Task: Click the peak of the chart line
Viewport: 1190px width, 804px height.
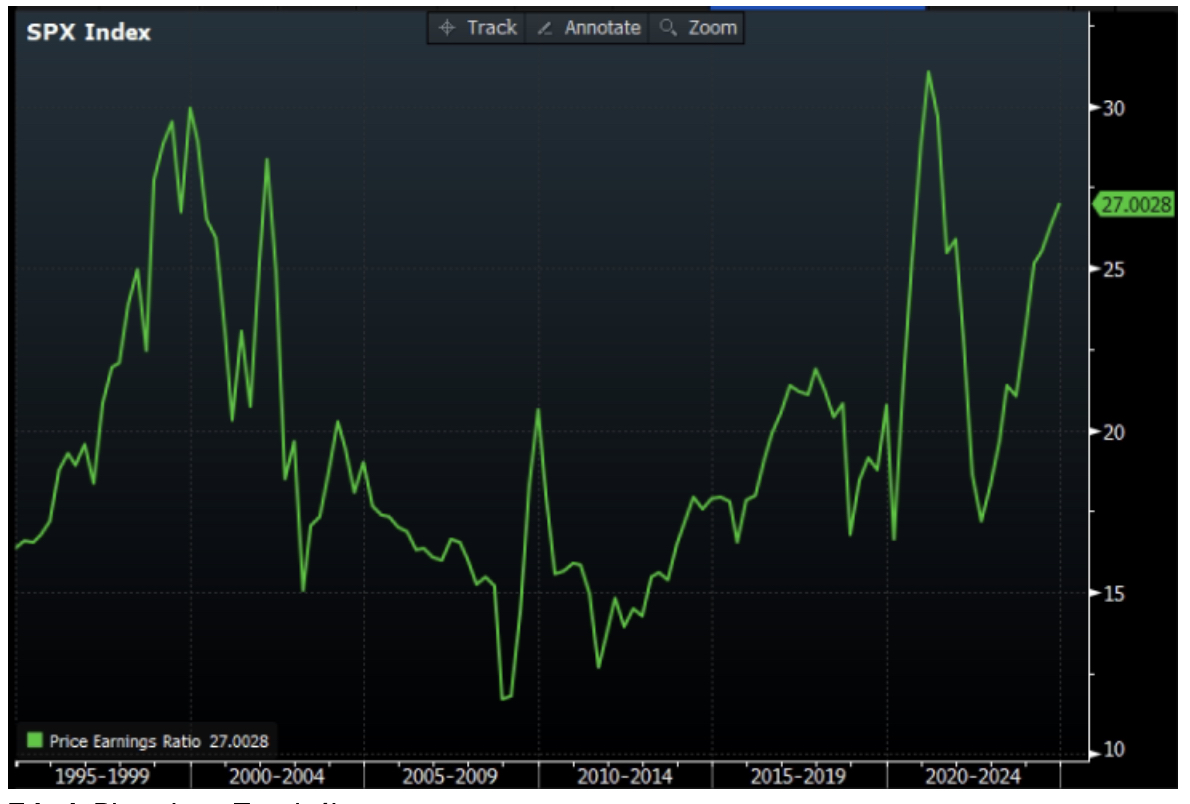Action: coord(930,72)
